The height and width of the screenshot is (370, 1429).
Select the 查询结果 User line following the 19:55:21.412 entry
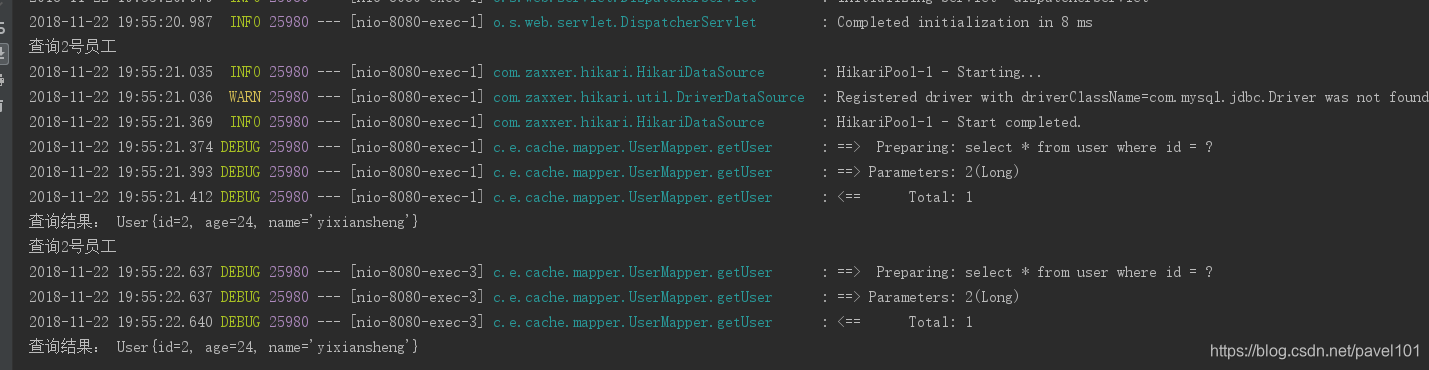[224, 222]
